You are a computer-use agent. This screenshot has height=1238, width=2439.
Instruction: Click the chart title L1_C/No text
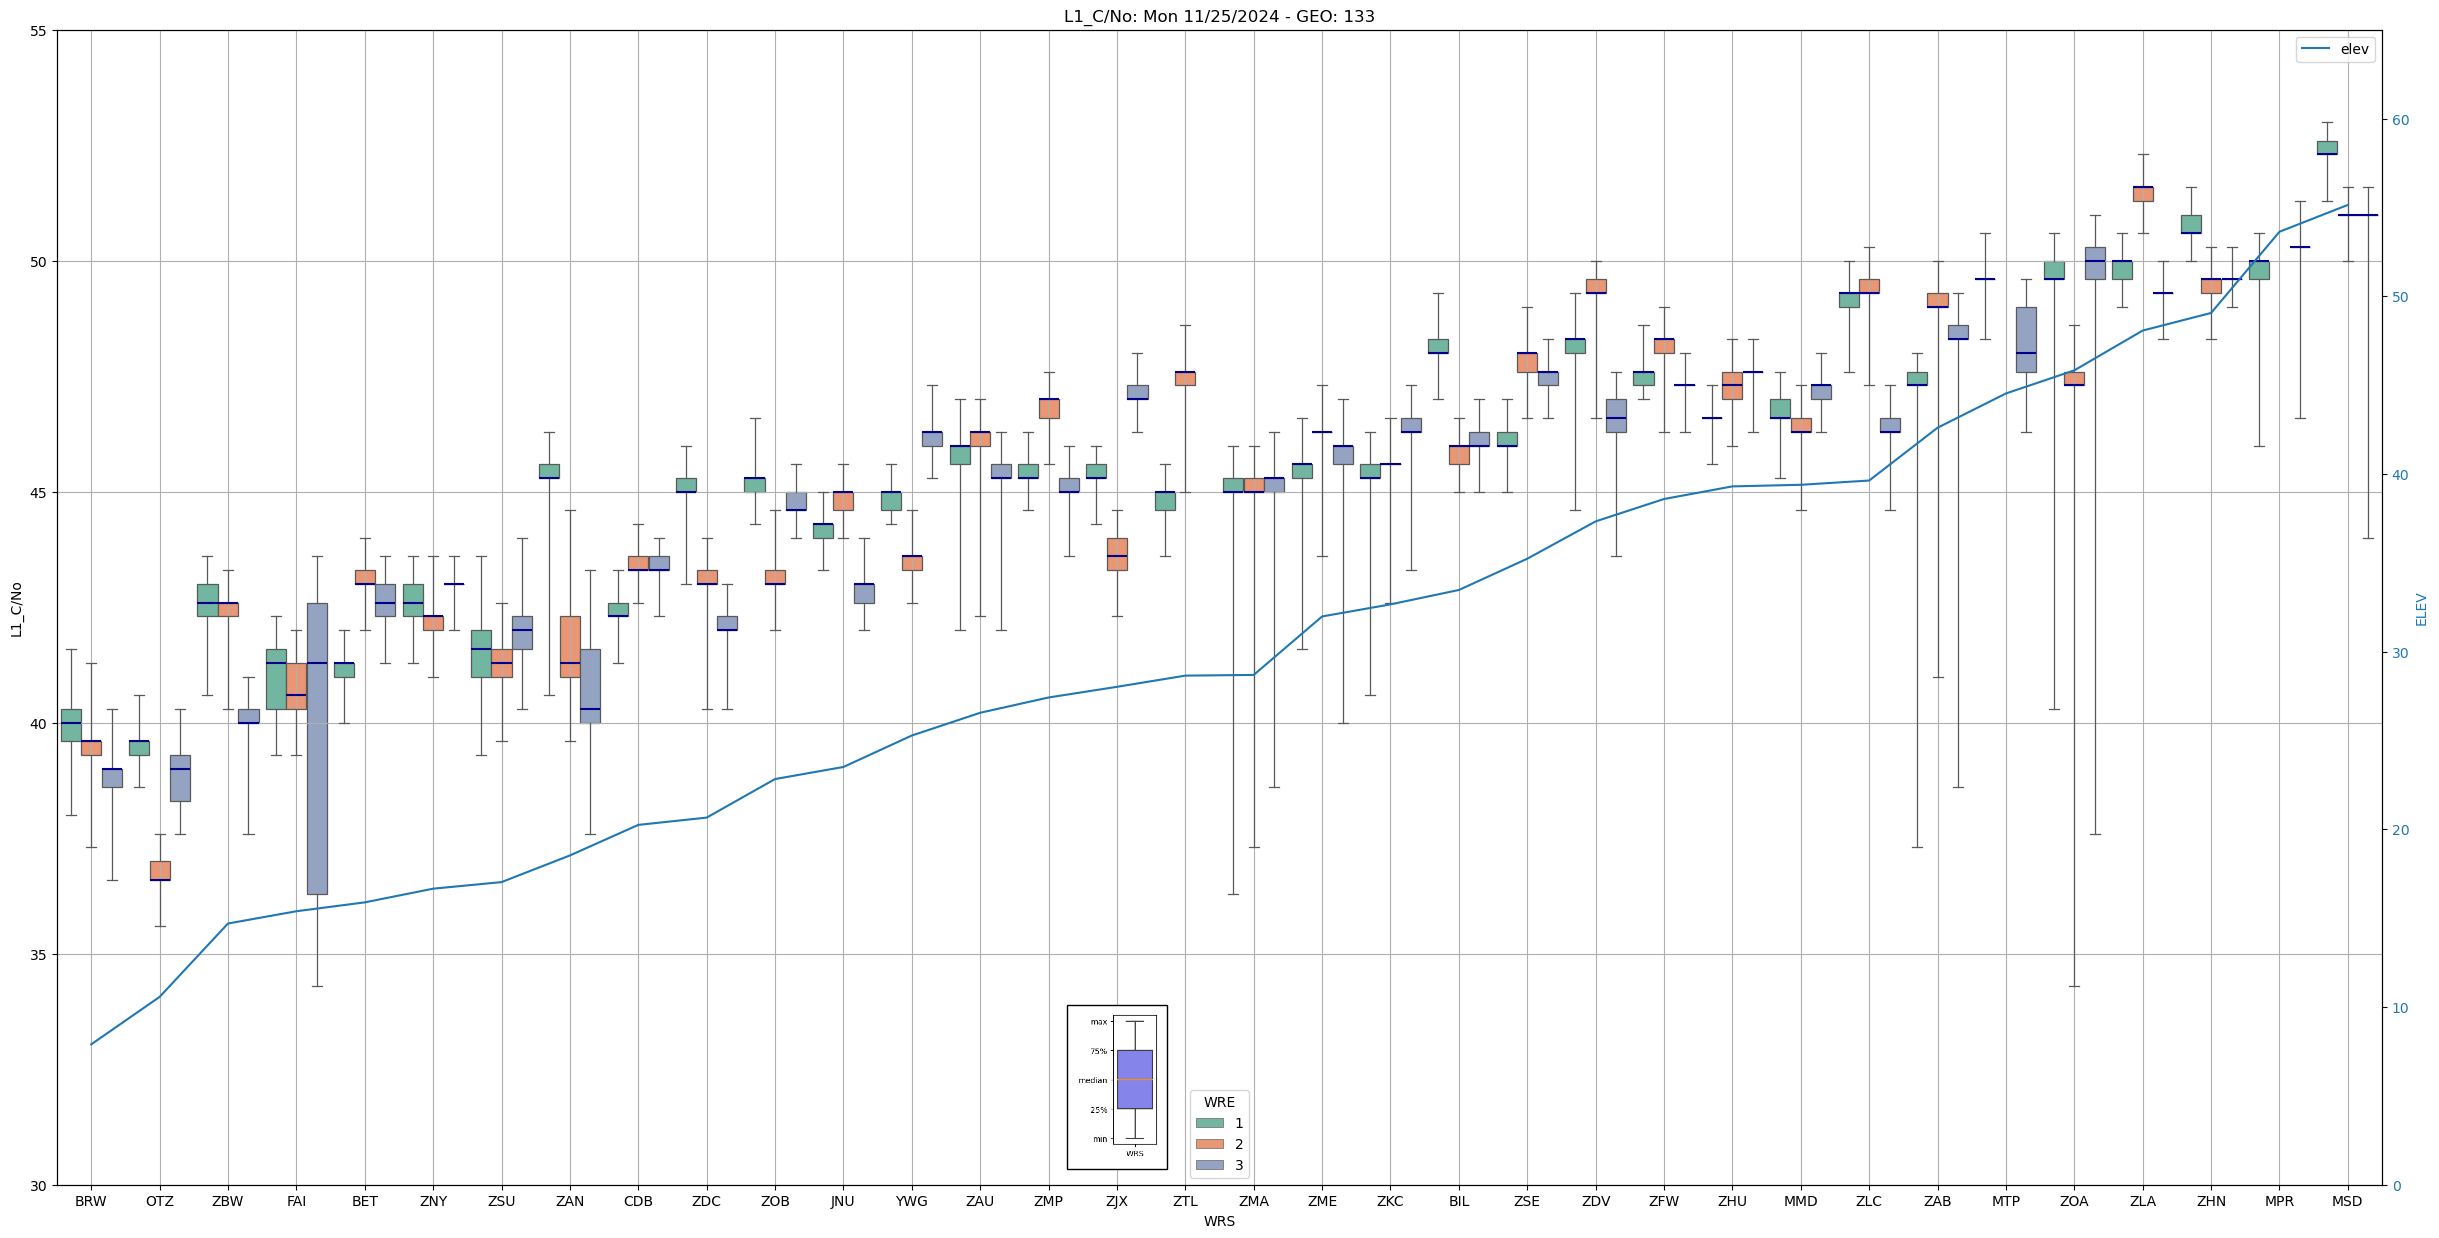(1218, 17)
